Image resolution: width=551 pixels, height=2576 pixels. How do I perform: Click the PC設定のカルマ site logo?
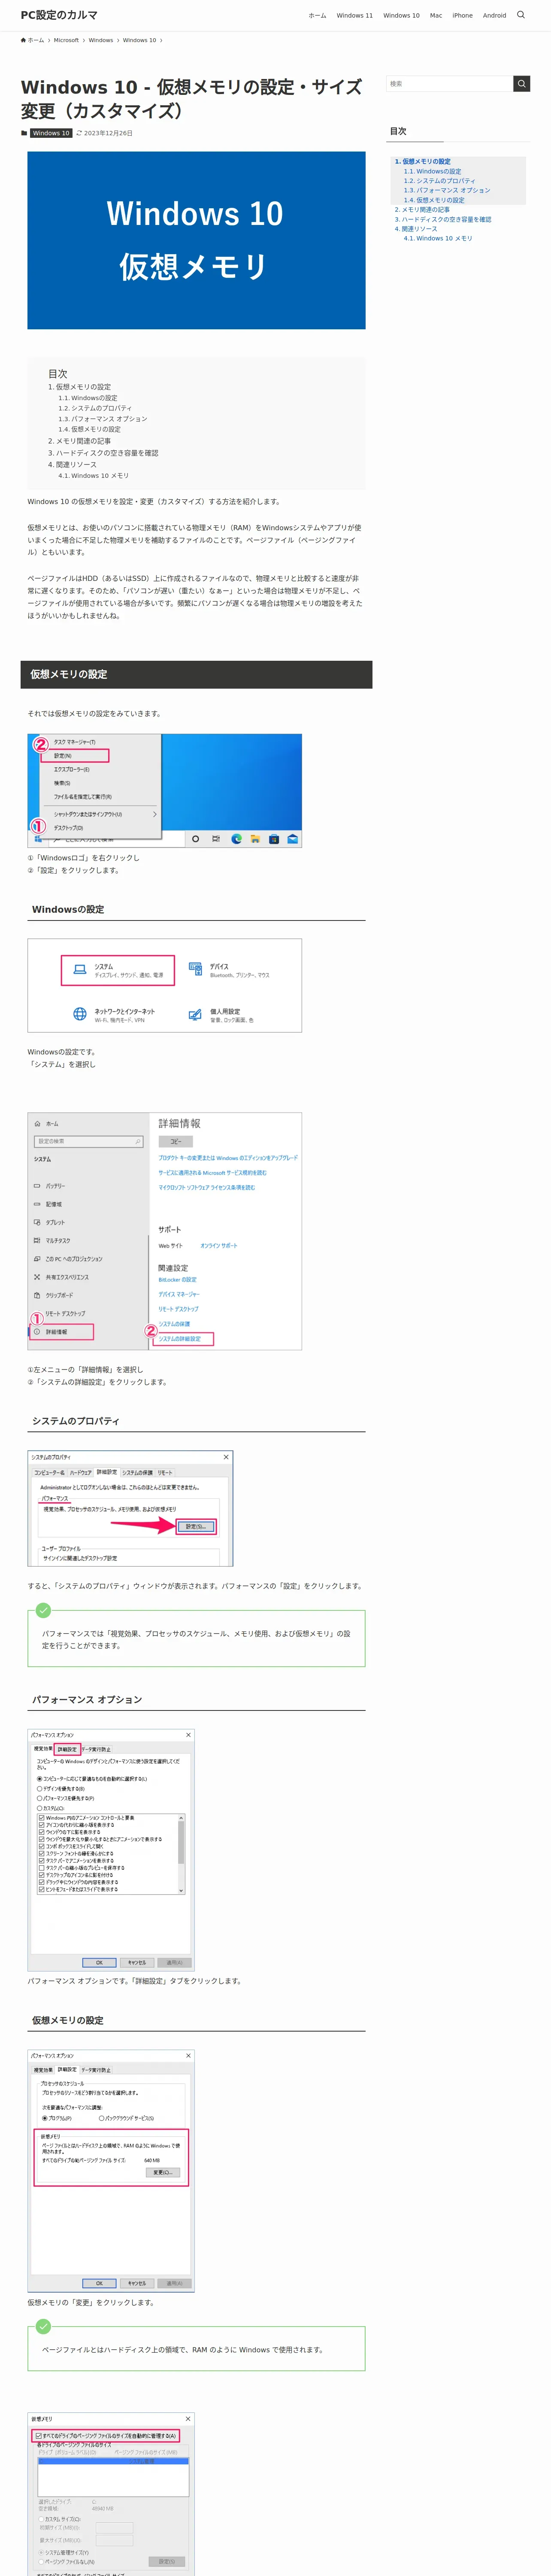[59, 15]
